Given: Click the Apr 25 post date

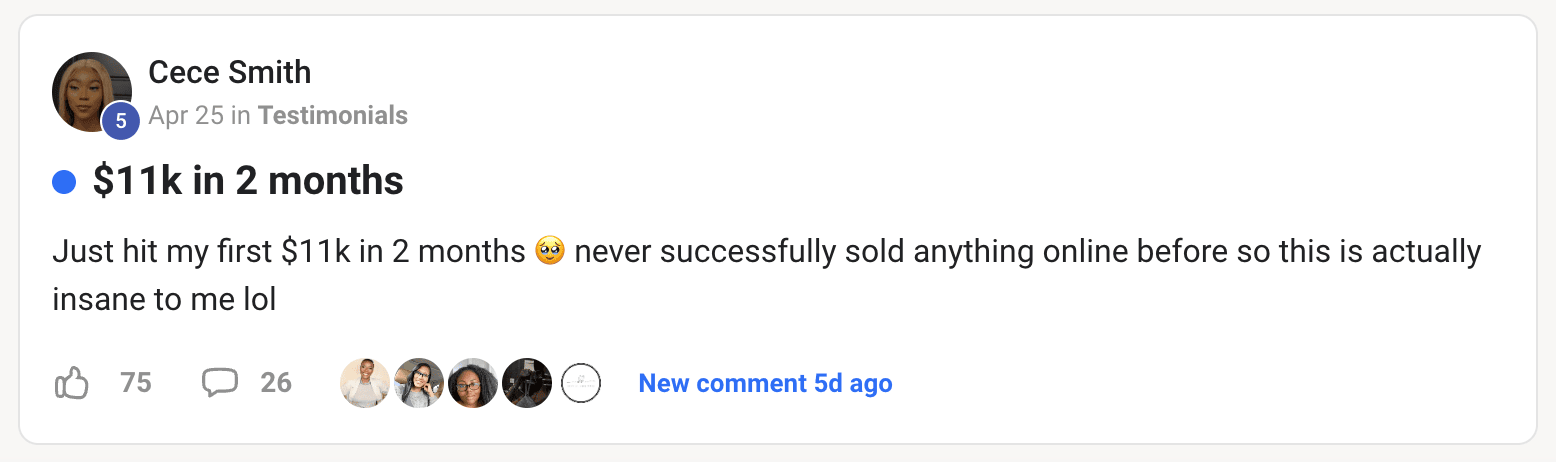Looking at the screenshot, I should [186, 116].
